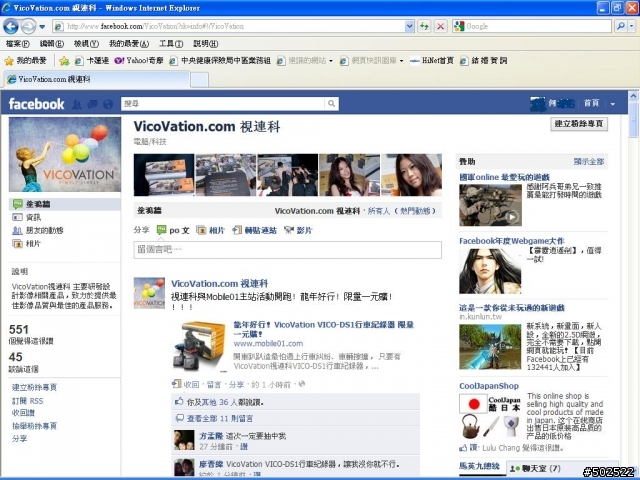This screenshot has height=480, width=640.
Task: Click the first product box photo thumbnail
Action: click(164, 175)
